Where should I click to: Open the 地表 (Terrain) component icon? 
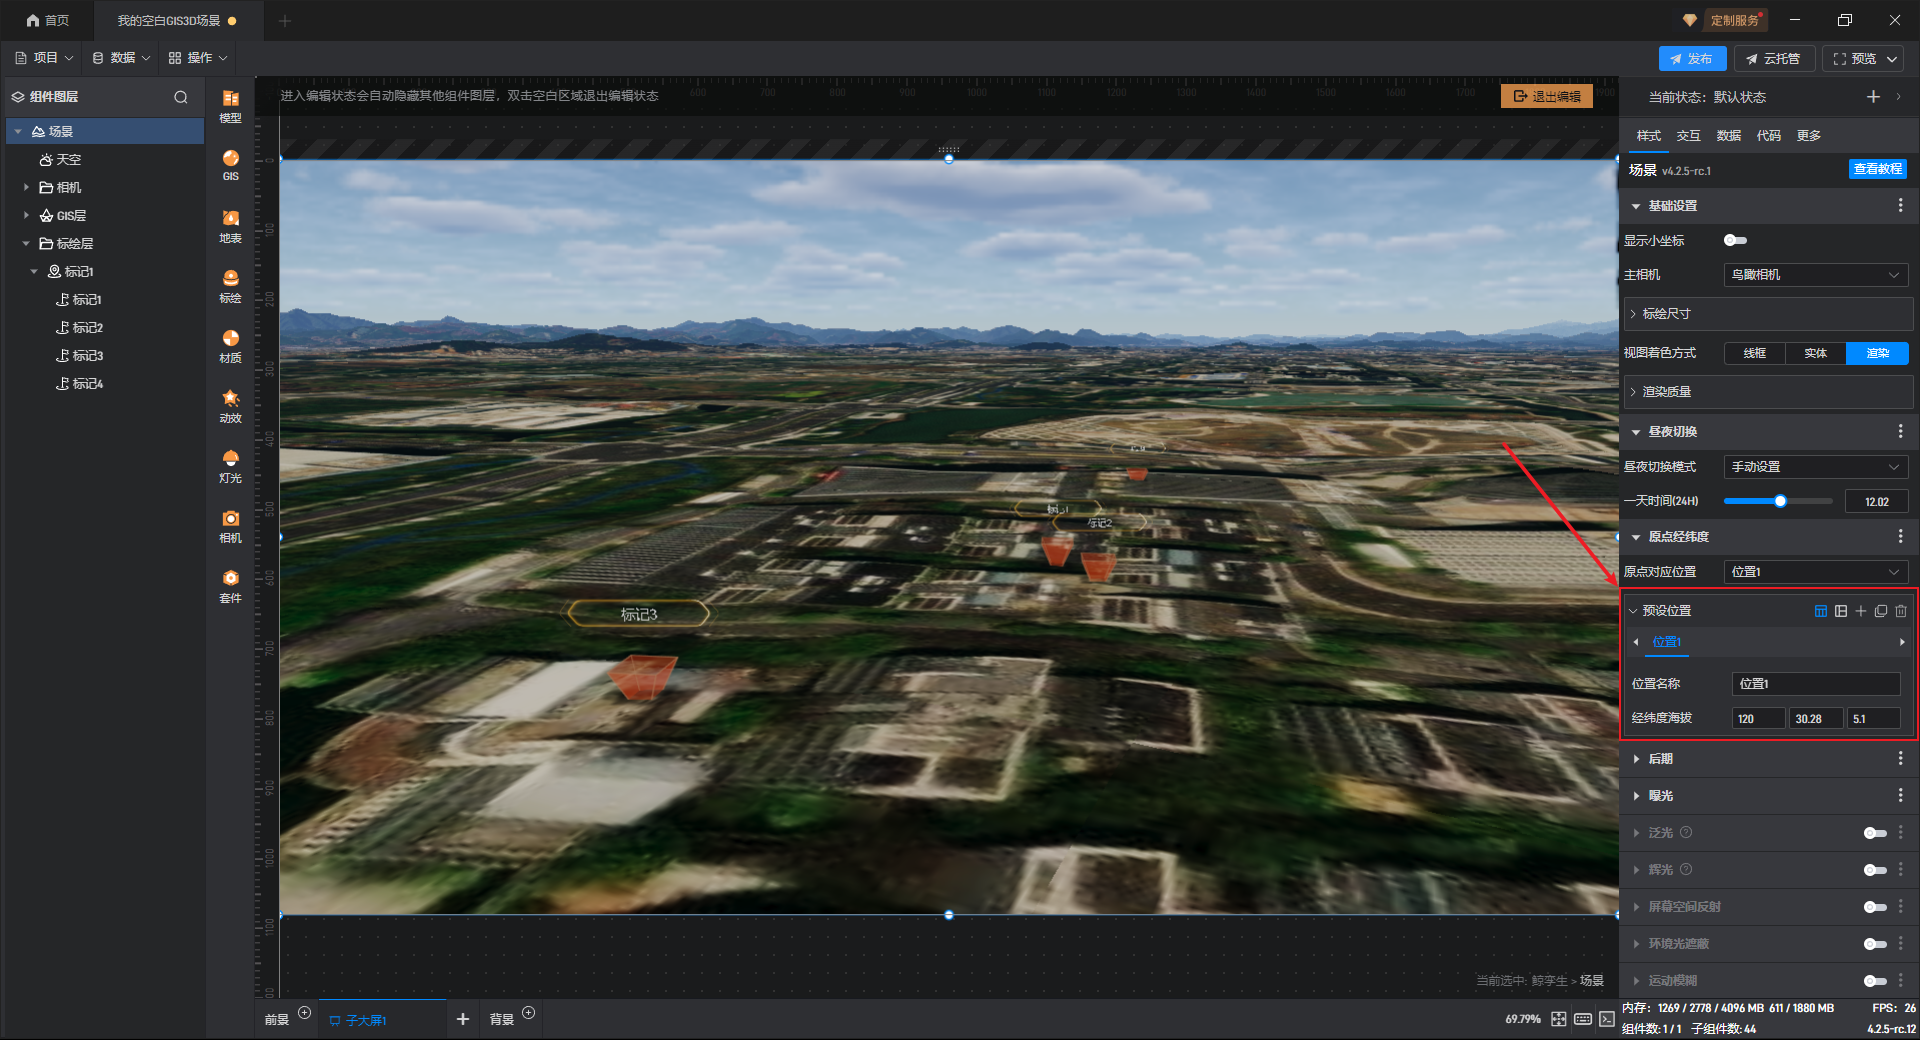230,225
